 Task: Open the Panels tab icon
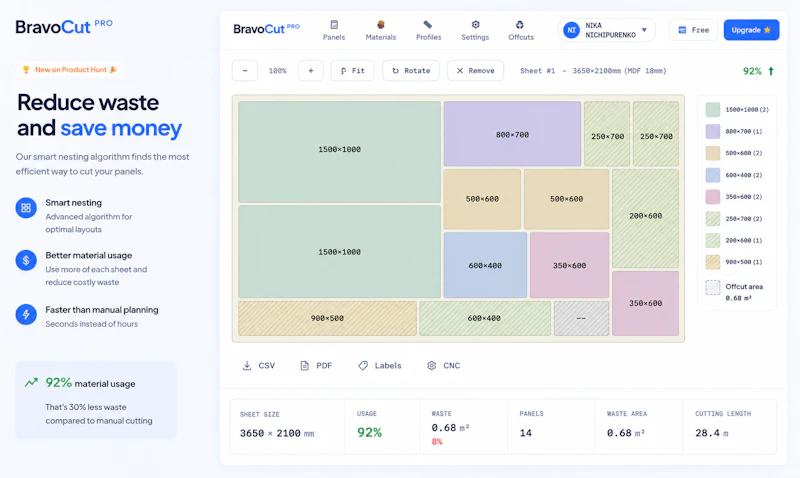pos(334,24)
